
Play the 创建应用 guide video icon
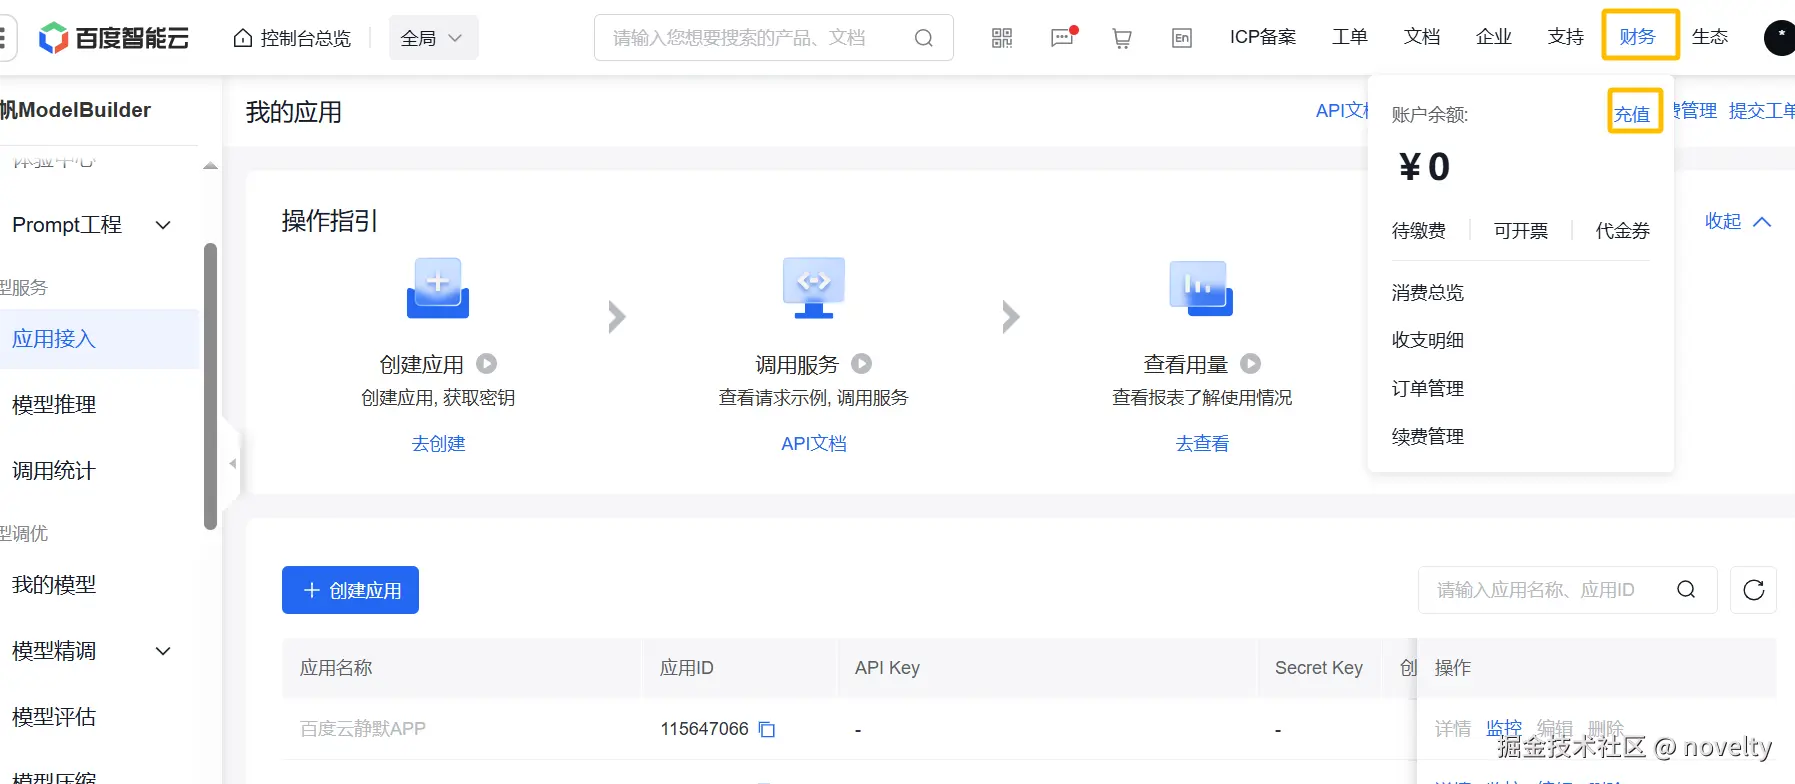487,364
